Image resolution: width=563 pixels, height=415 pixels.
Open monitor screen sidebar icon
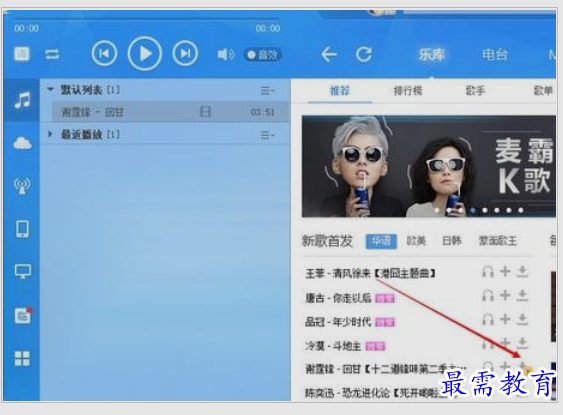coord(22,271)
